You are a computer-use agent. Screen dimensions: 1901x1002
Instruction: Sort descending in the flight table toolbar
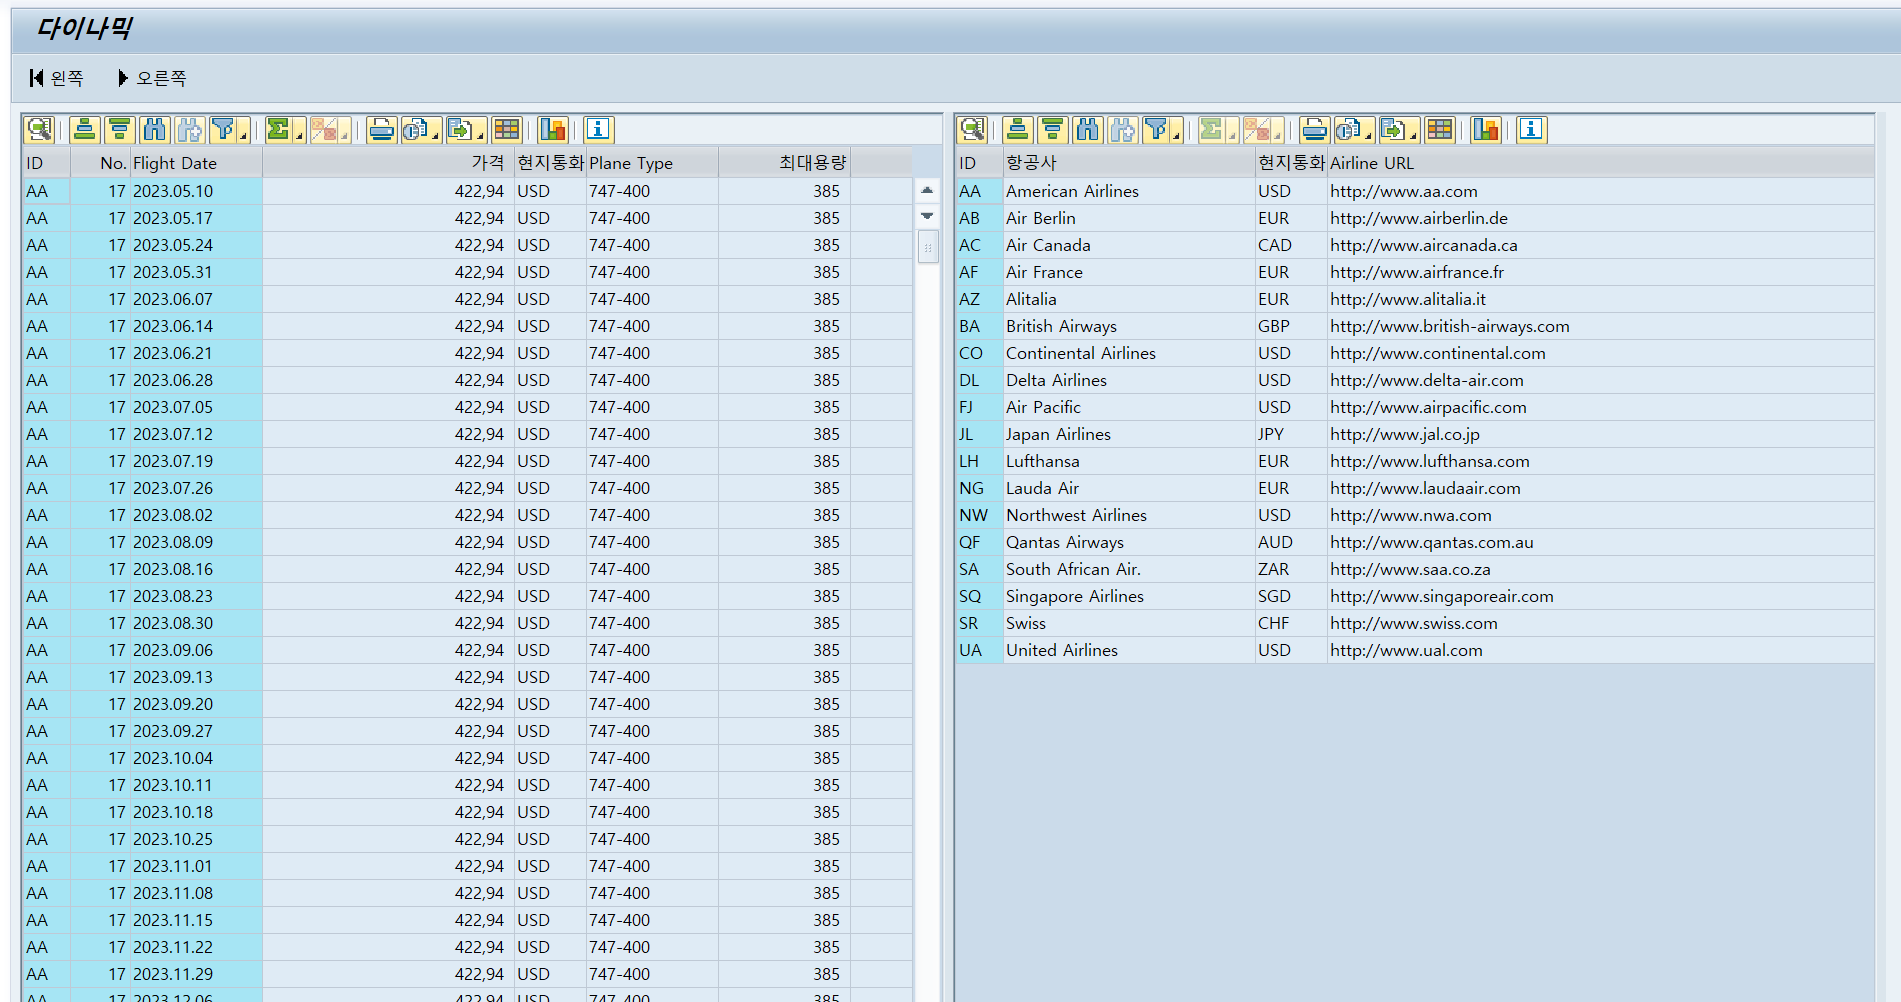[x=120, y=129]
